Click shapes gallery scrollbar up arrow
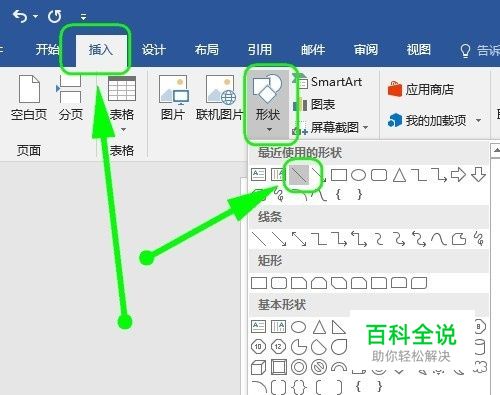 [x=496, y=150]
